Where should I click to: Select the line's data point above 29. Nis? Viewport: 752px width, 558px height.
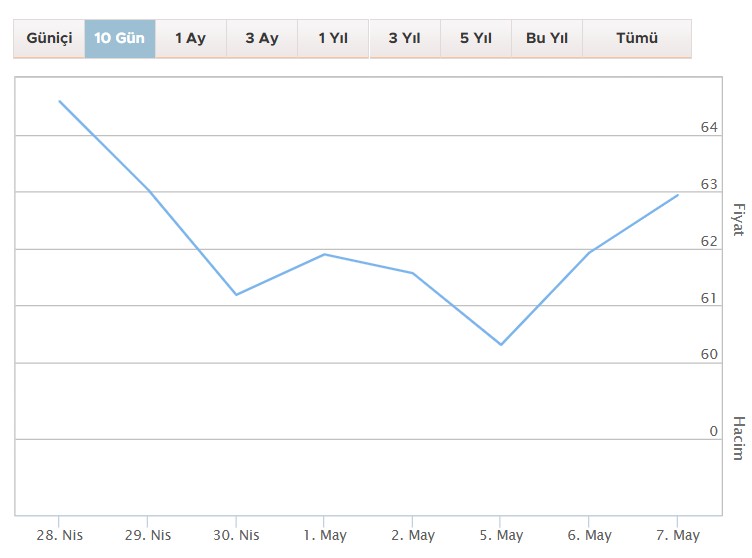[x=148, y=189]
